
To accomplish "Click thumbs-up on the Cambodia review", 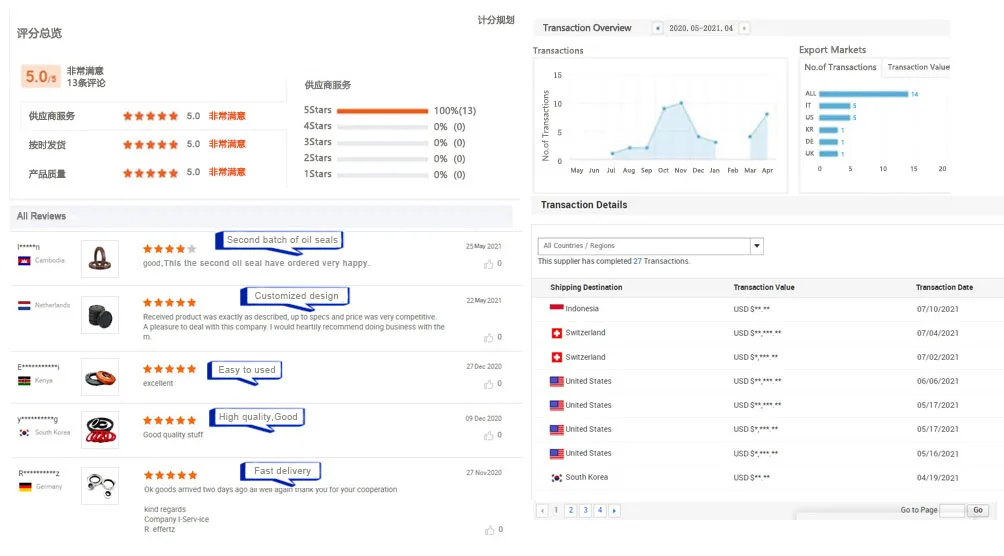I will point(488,264).
